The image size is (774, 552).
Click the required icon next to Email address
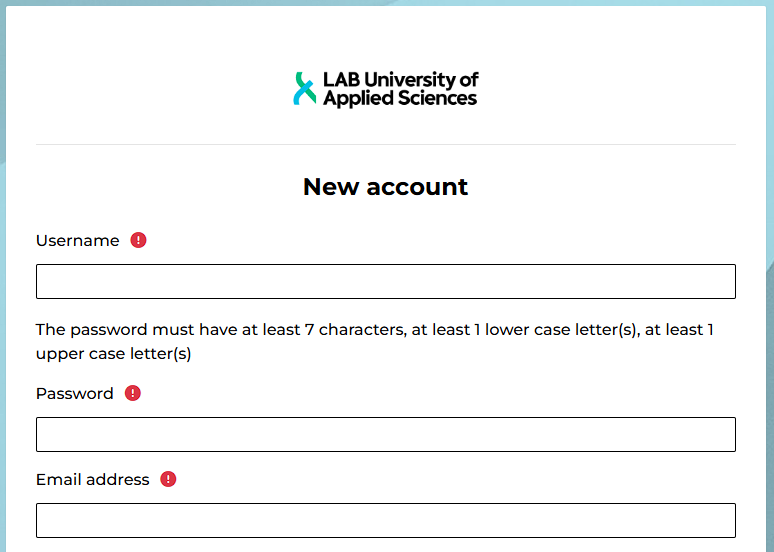tap(168, 479)
